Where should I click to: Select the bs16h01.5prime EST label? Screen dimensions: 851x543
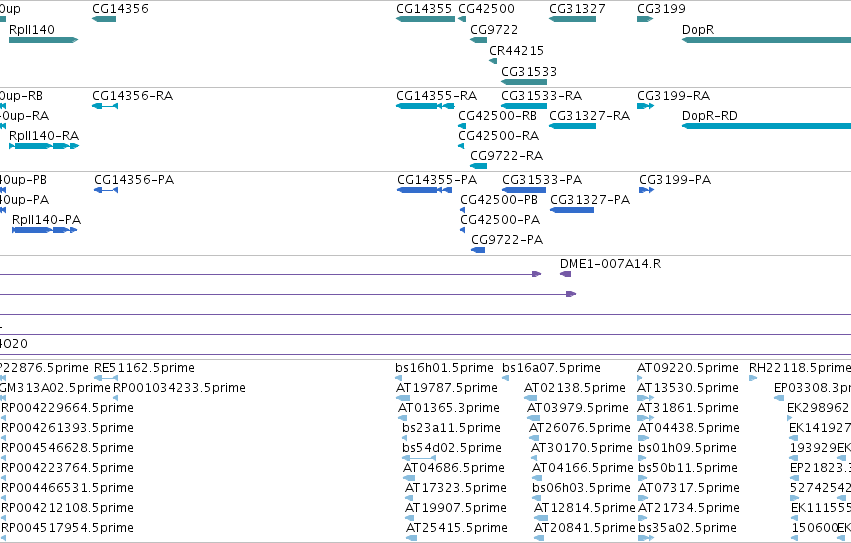444,368
